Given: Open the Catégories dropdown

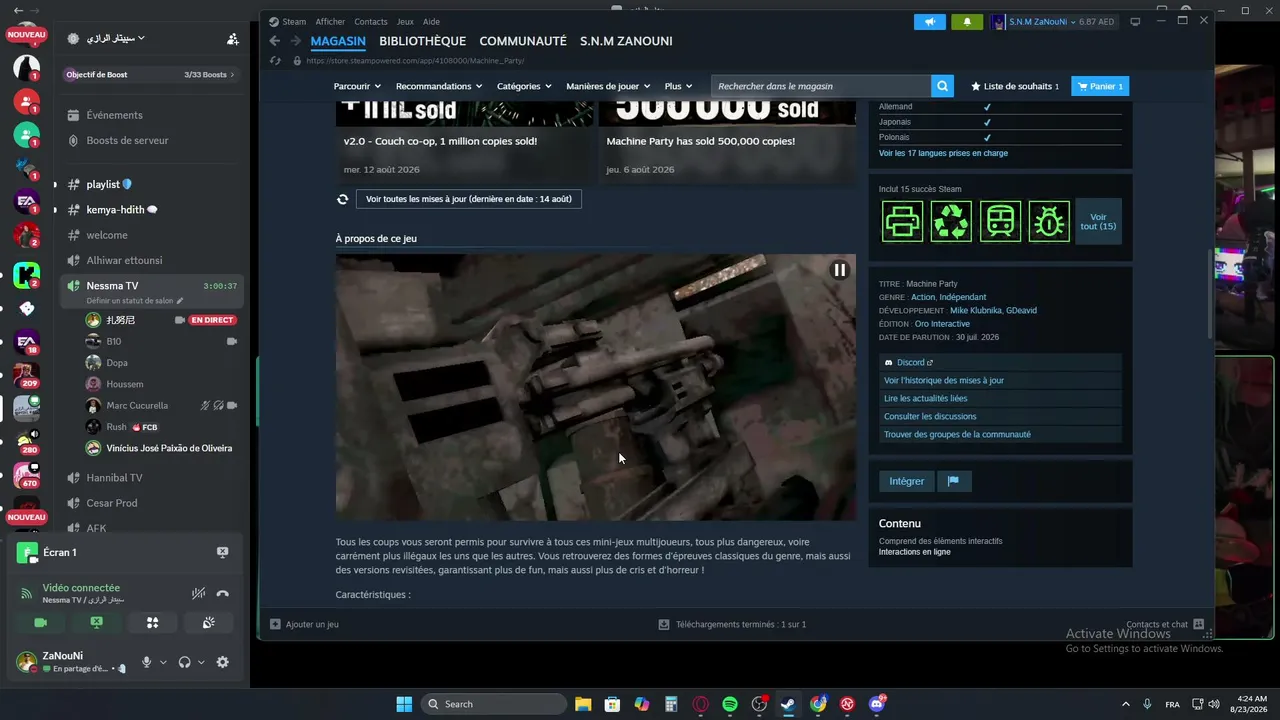Looking at the screenshot, I should (x=524, y=86).
